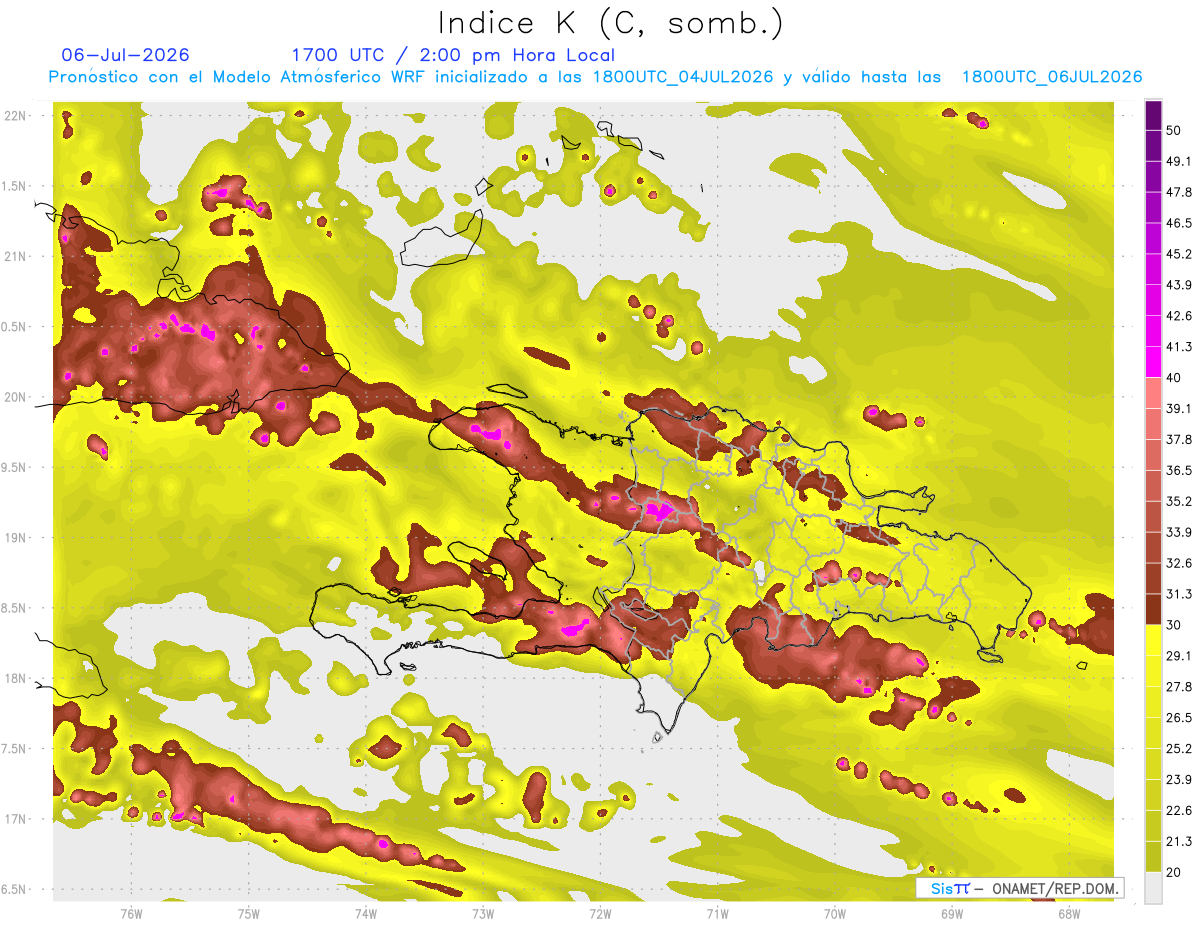The image size is (1200, 927).
Task: Click the "25.2" color scale value
Action: coord(1178,749)
